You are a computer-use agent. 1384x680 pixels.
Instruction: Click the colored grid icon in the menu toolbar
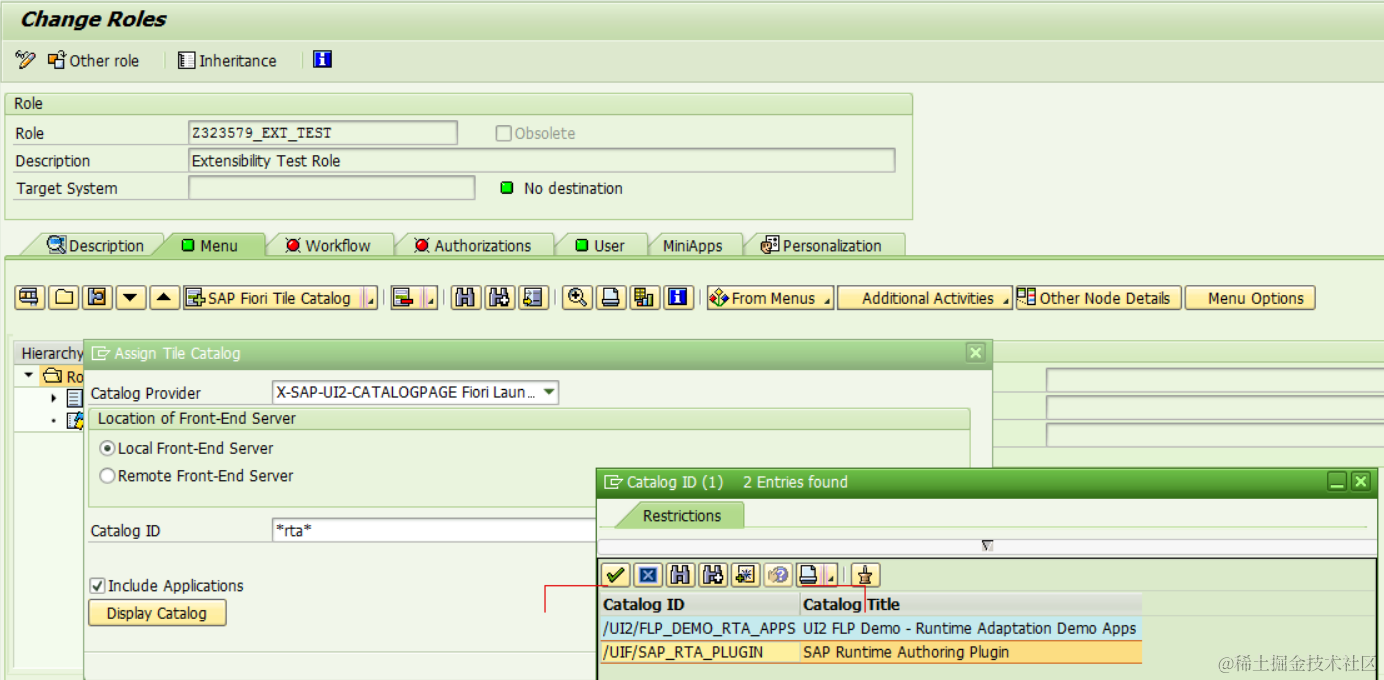[645, 298]
